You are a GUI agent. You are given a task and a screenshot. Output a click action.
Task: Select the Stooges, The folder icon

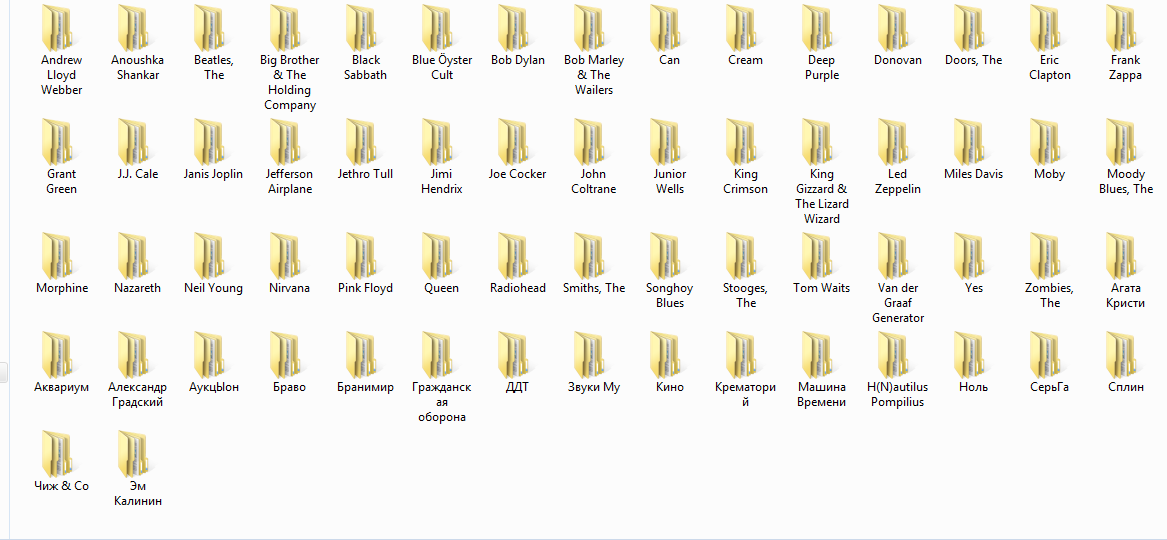point(741,255)
